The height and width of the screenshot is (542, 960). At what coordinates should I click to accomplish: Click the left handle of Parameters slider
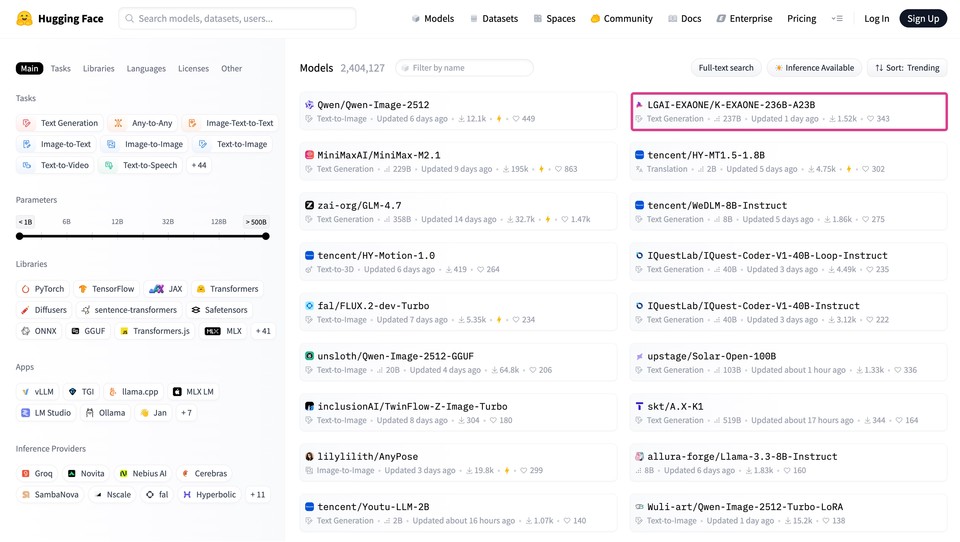[x=20, y=236]
